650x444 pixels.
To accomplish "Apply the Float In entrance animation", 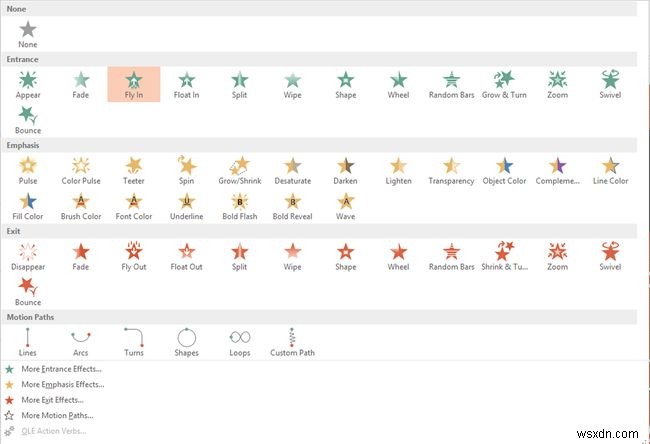I will point(187,85).
